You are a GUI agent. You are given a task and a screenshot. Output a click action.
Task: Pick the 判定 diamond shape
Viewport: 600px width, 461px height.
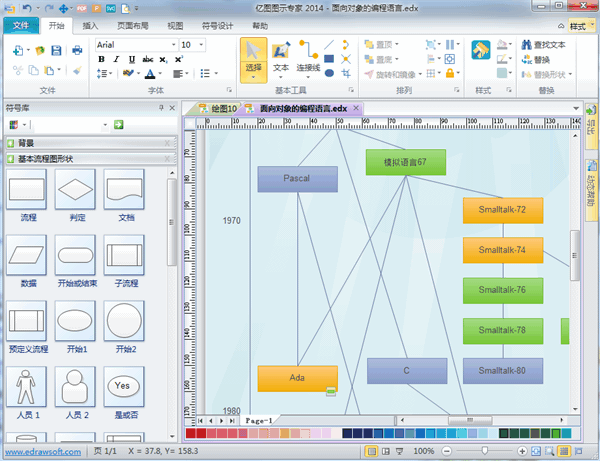click(75, 190)
